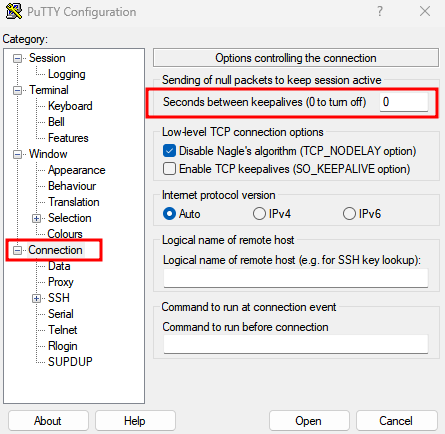Collapse the Terminal tree node
Image resolution: width=445 pixels, height=434 pixels.
[x=17, y=91]
